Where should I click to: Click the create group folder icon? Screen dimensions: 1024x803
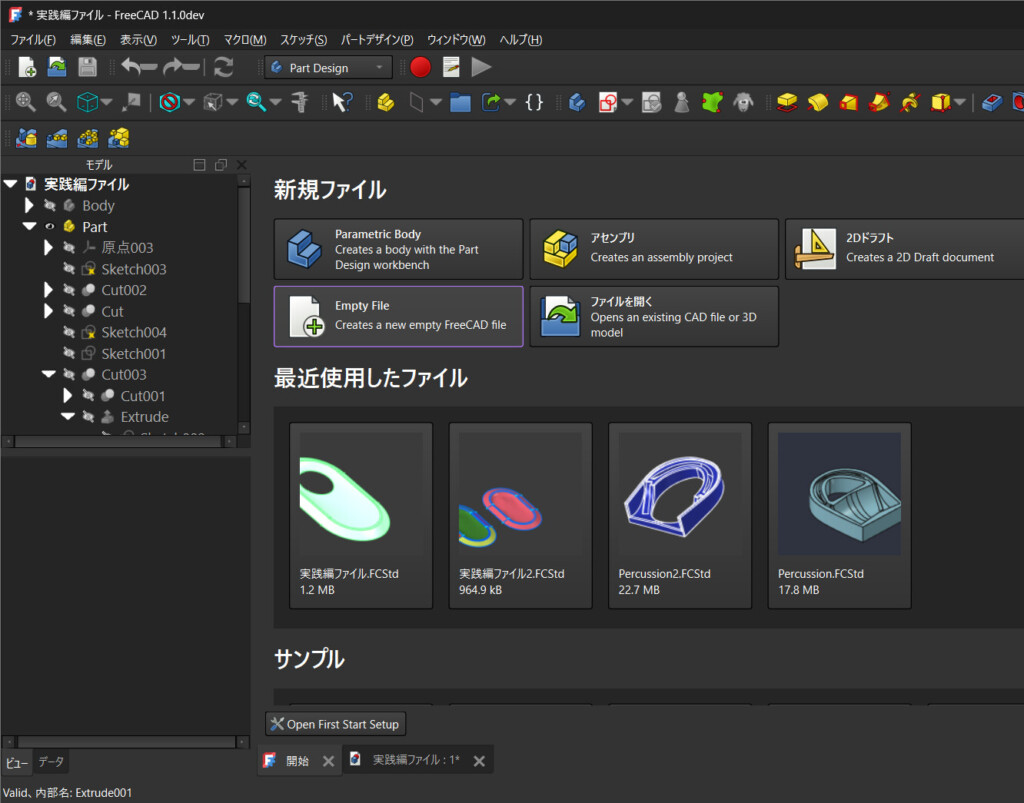click(x=460, y=102)
